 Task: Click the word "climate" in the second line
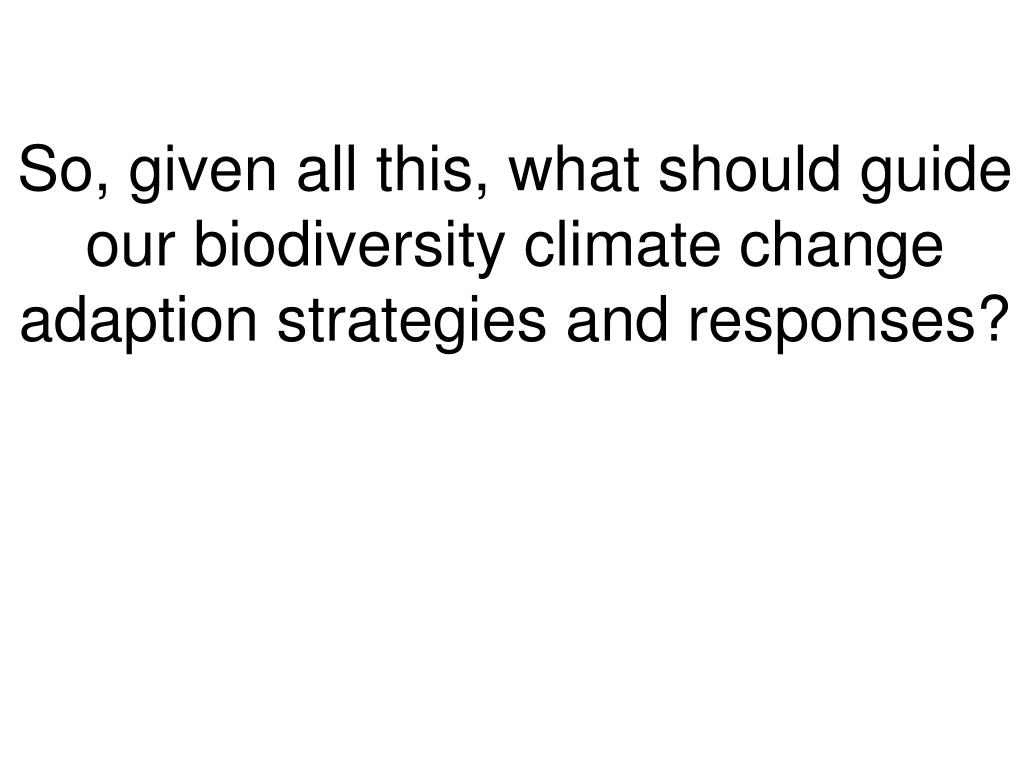click(x=622, y=243)
